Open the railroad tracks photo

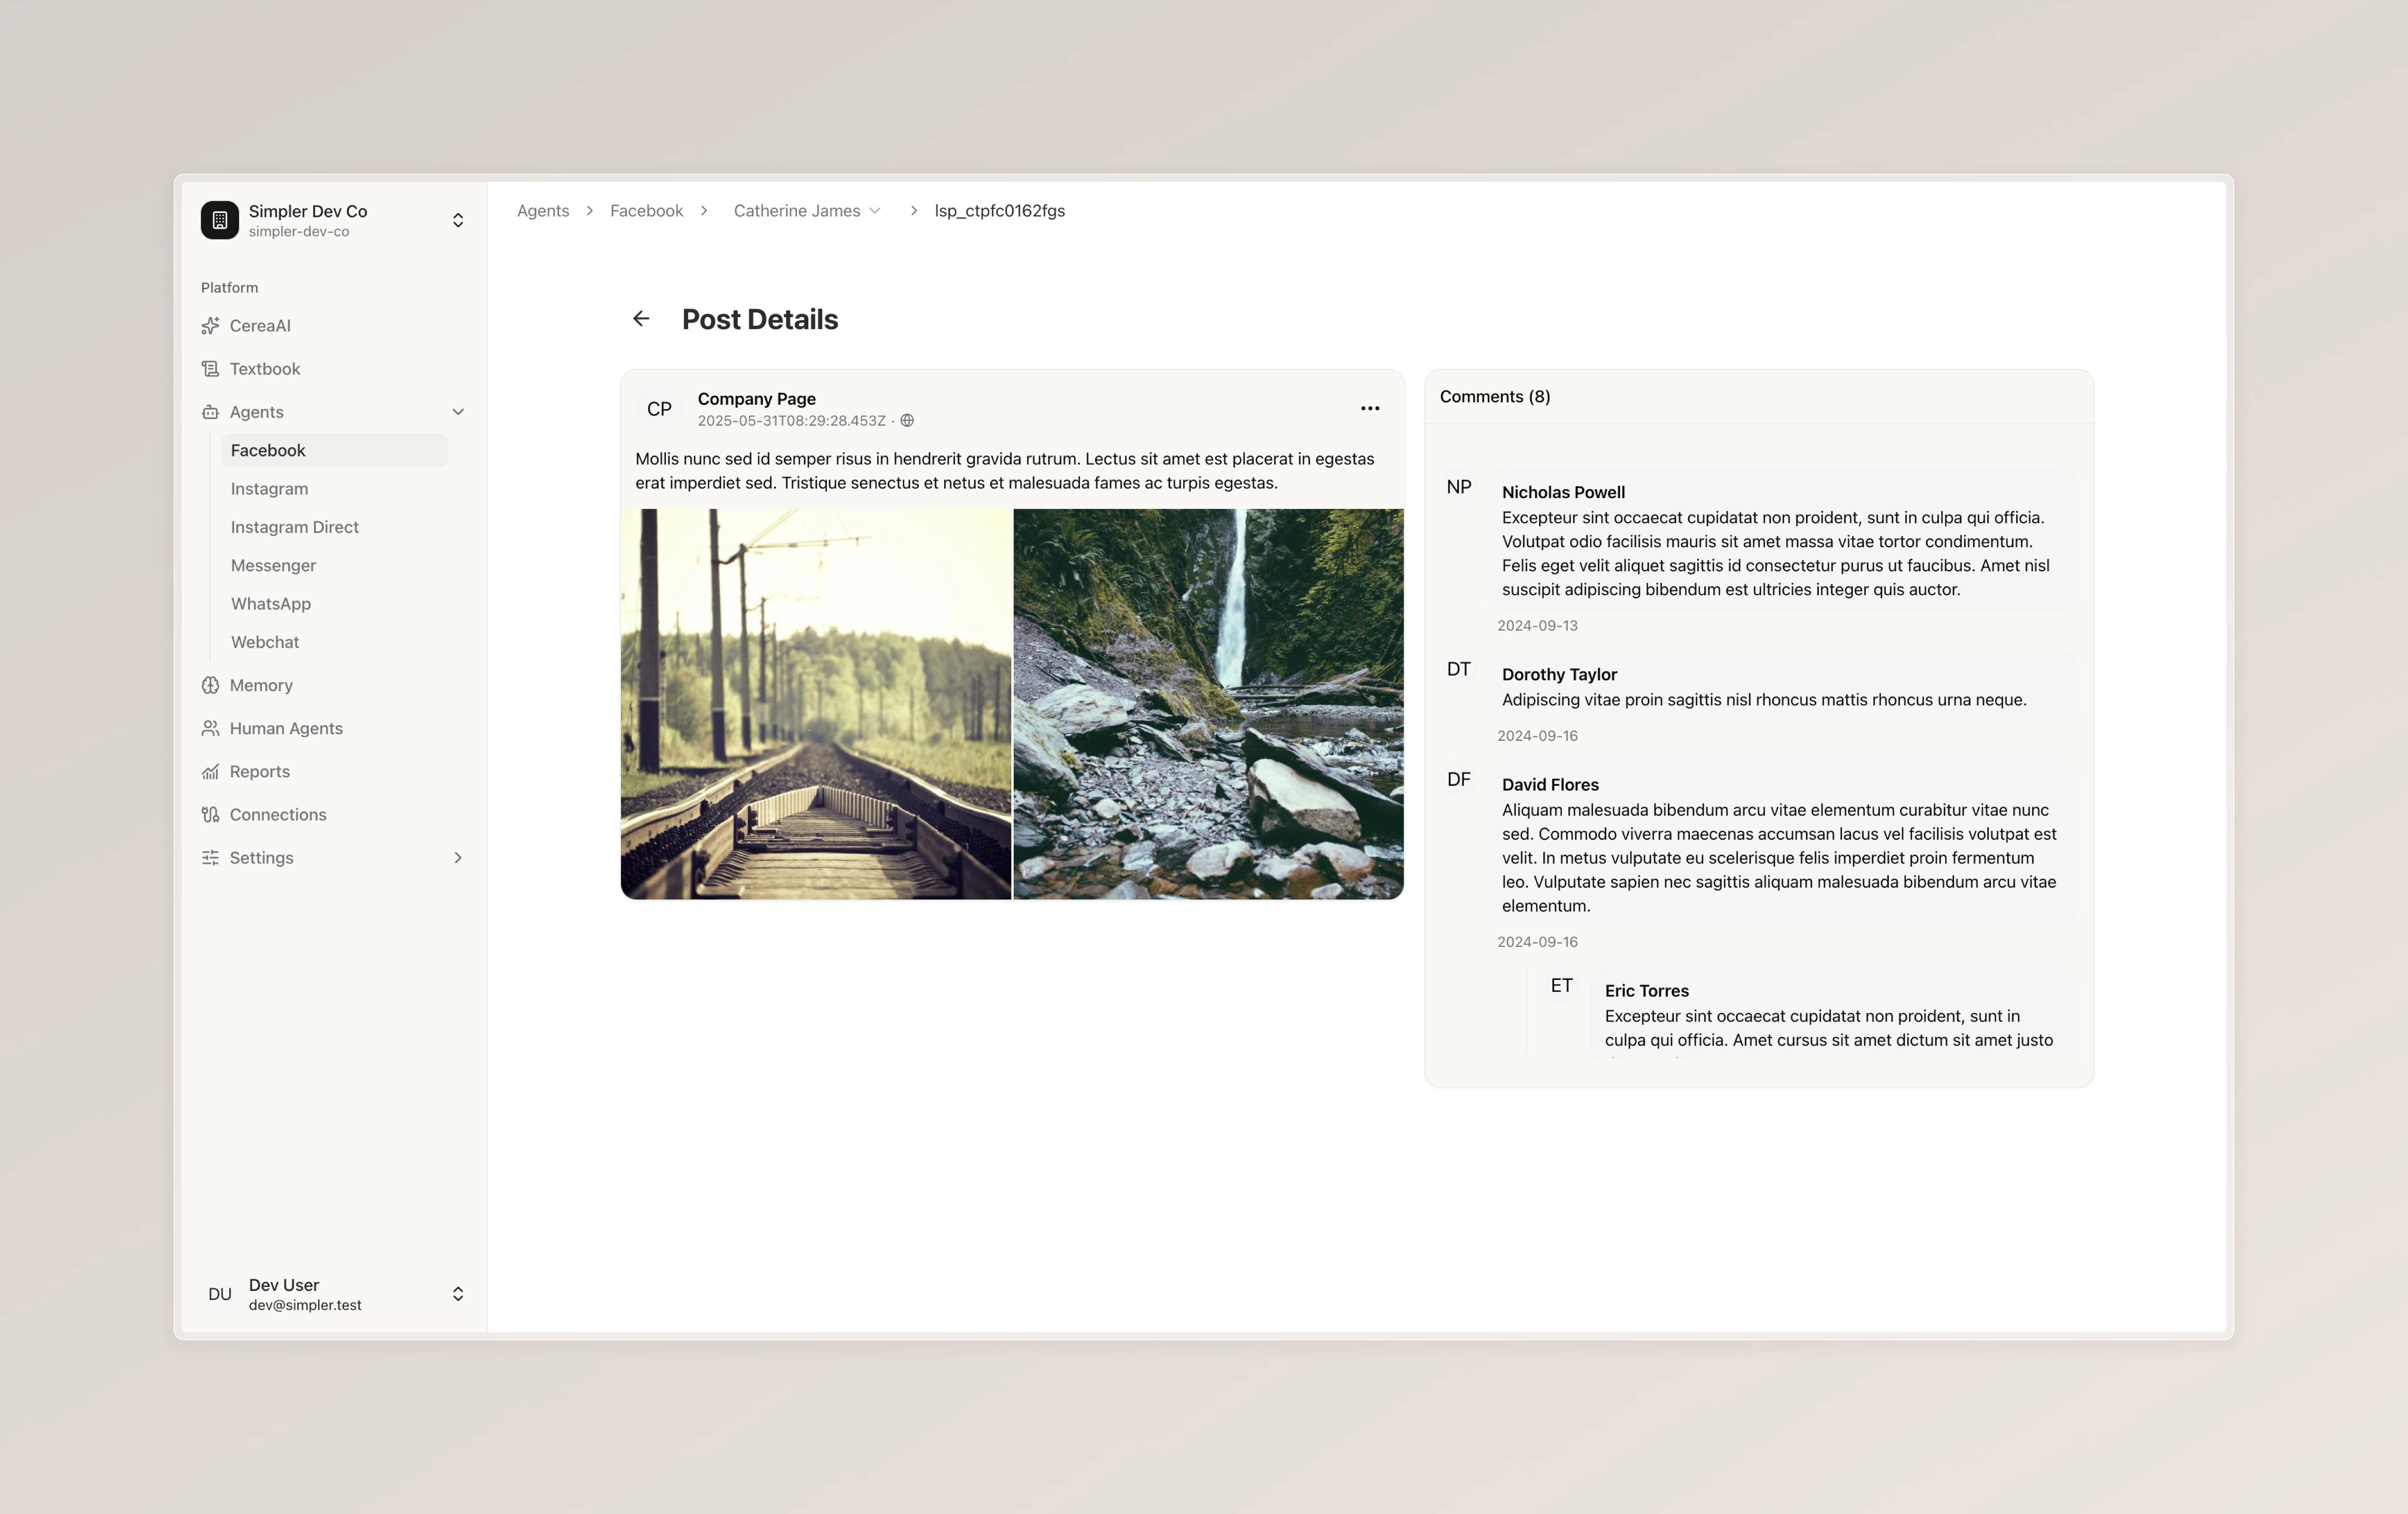[816, 704]
